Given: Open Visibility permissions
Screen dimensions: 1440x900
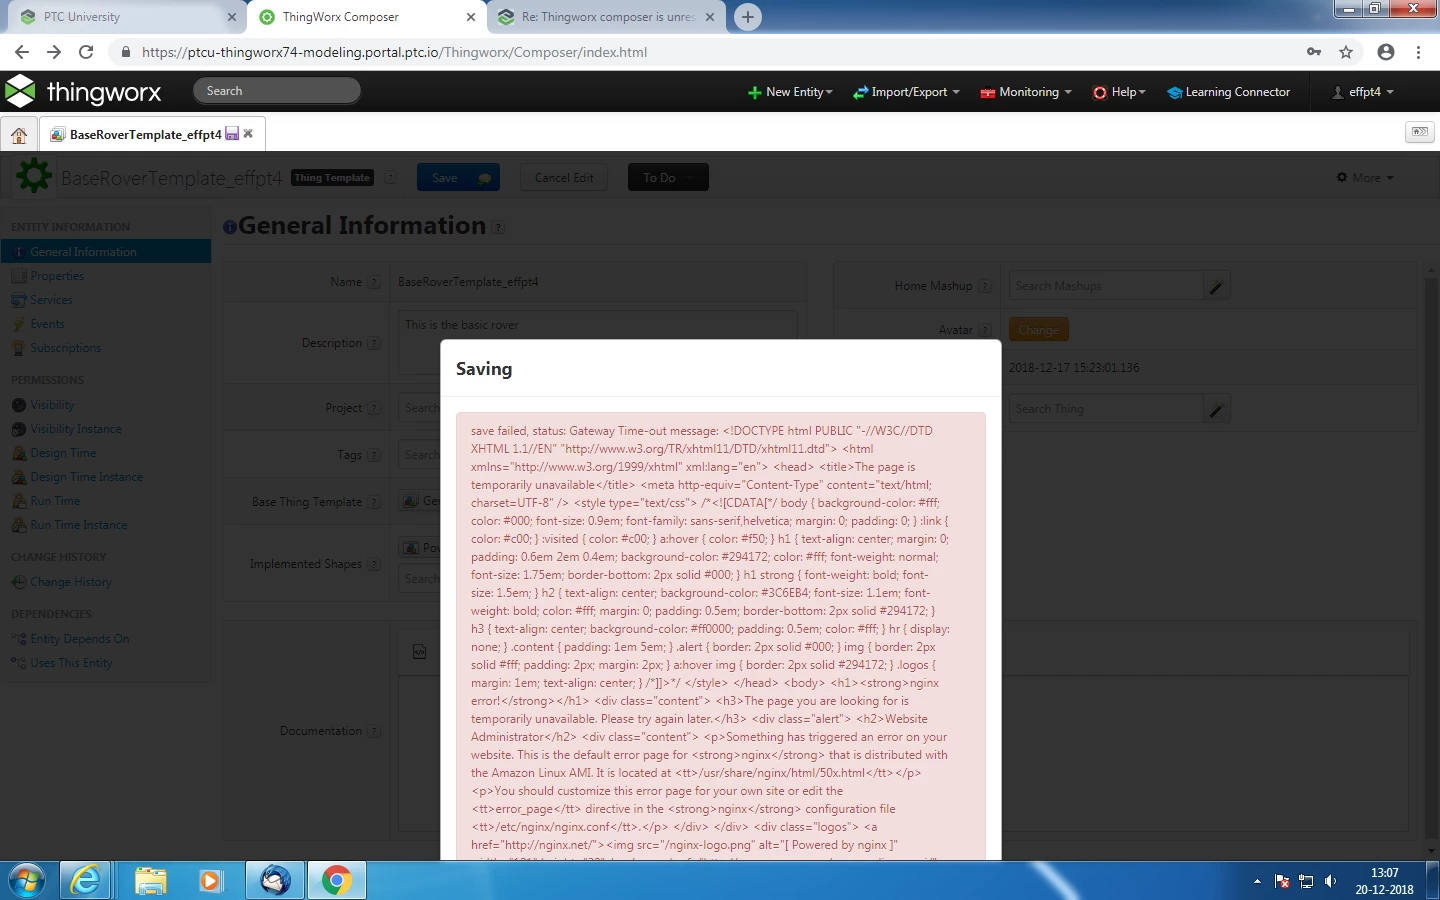Looking at the screenshot, I should coord(52,405).
